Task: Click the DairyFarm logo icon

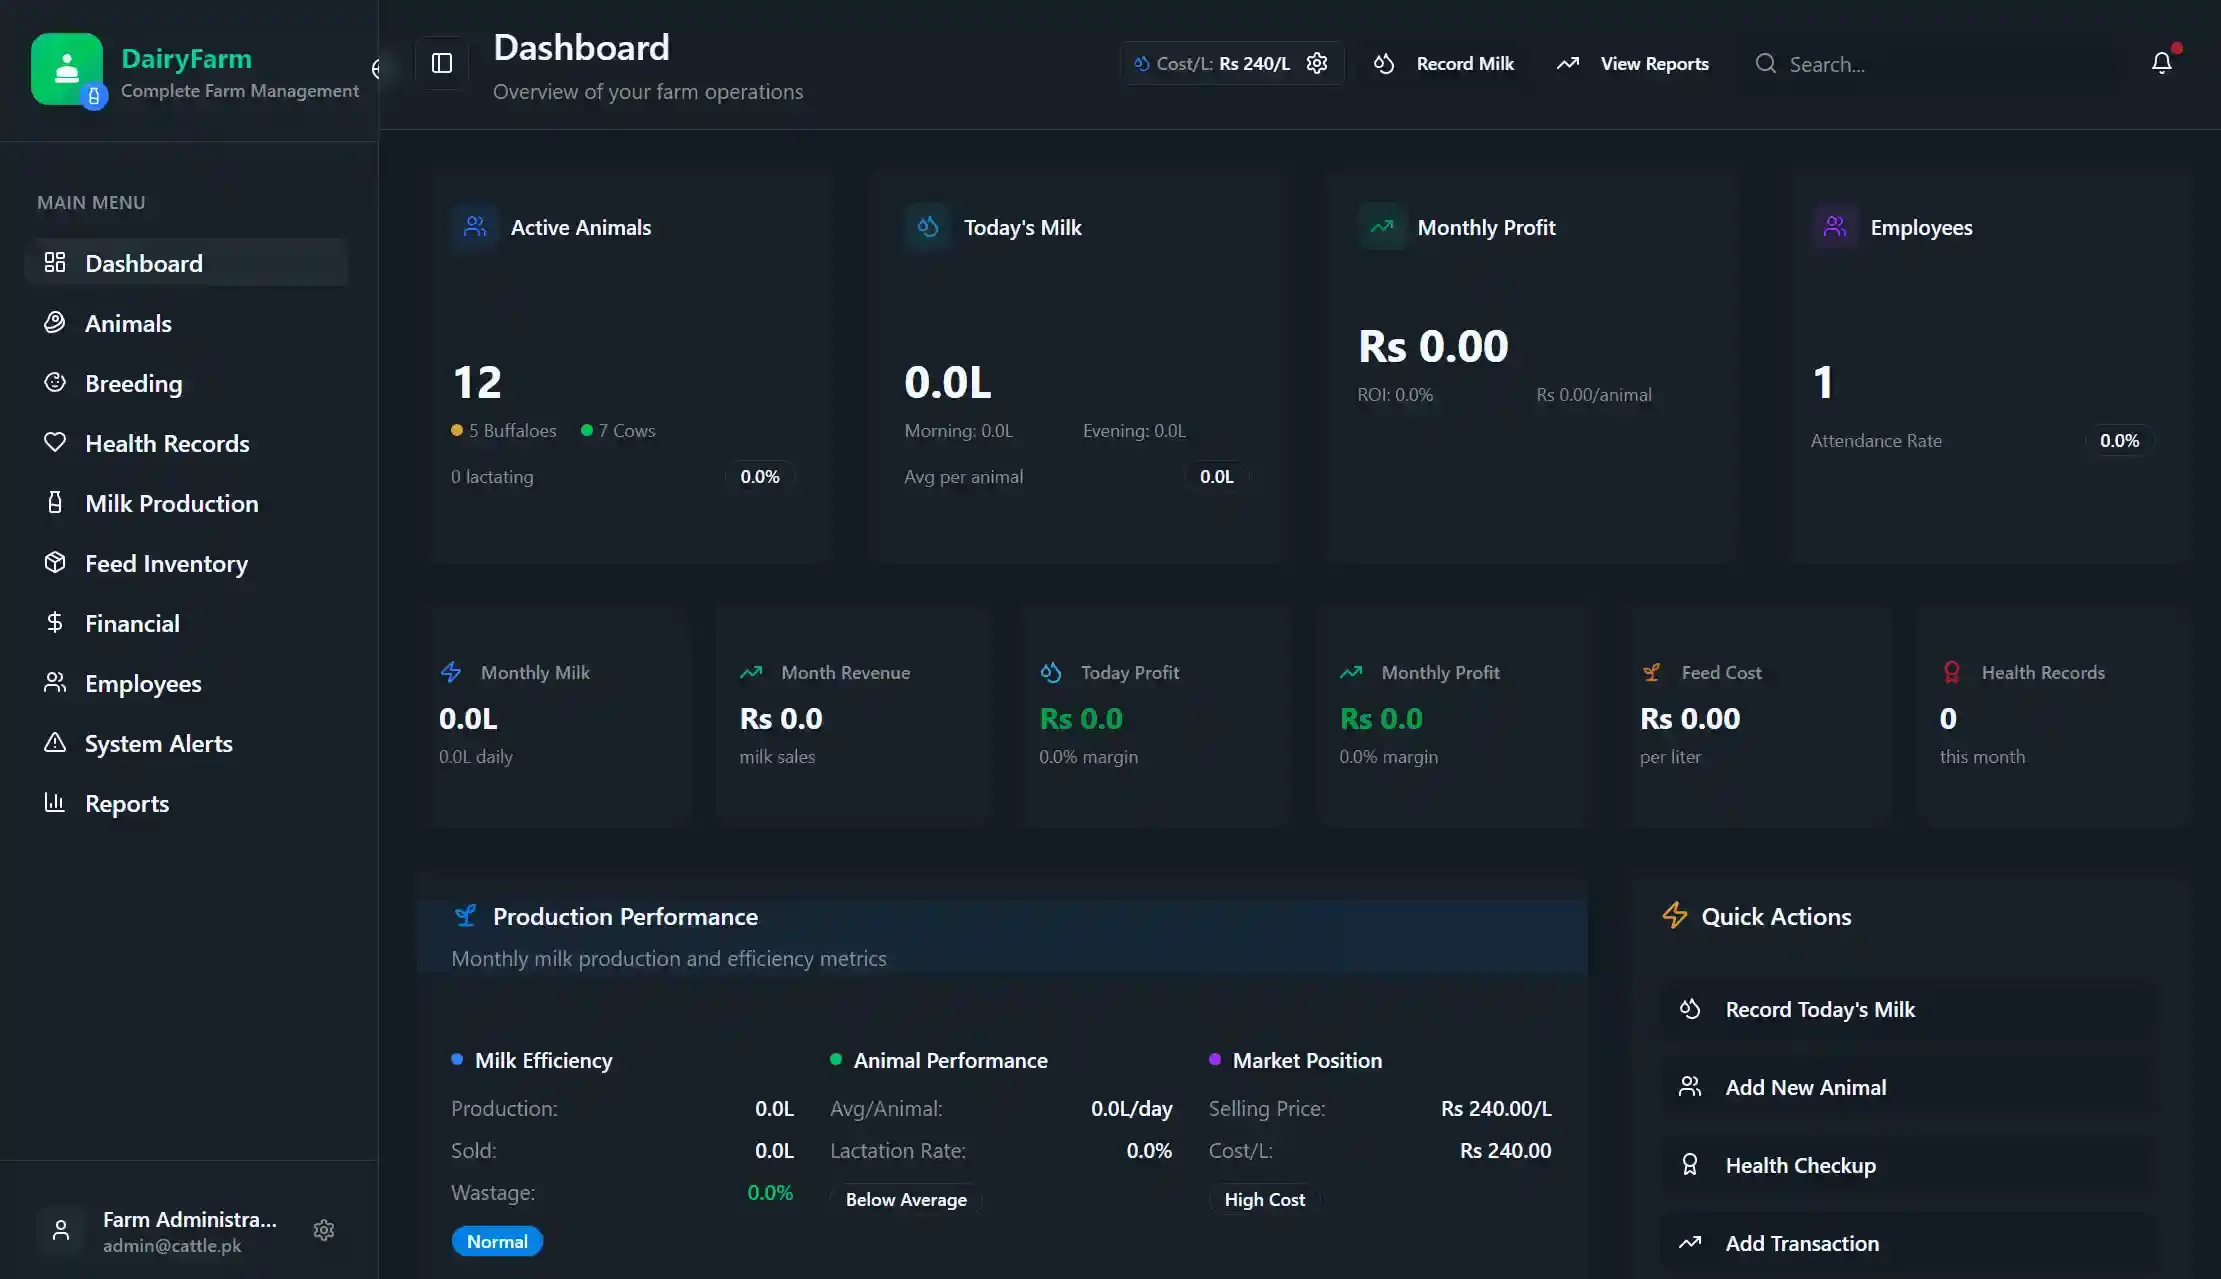Action: [66, 68]
